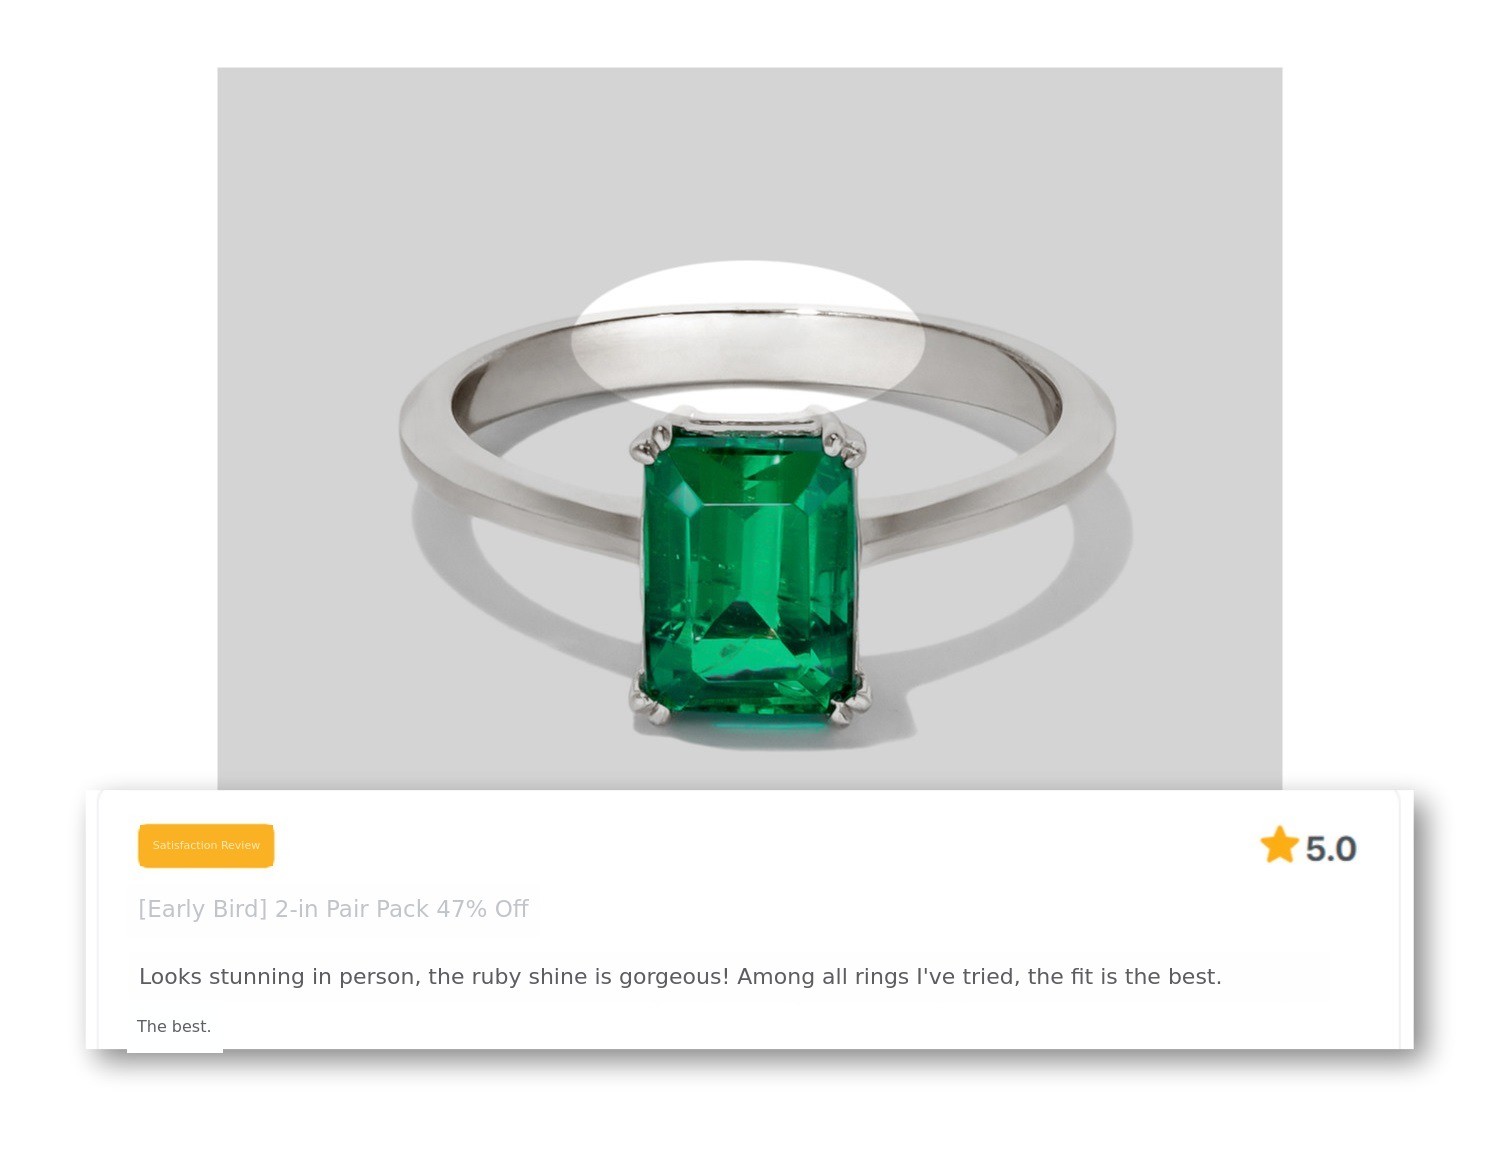This screenshot has width=1500, height=1159.
Task: Click the gold star rating icon
Action: click(1279, 846)
